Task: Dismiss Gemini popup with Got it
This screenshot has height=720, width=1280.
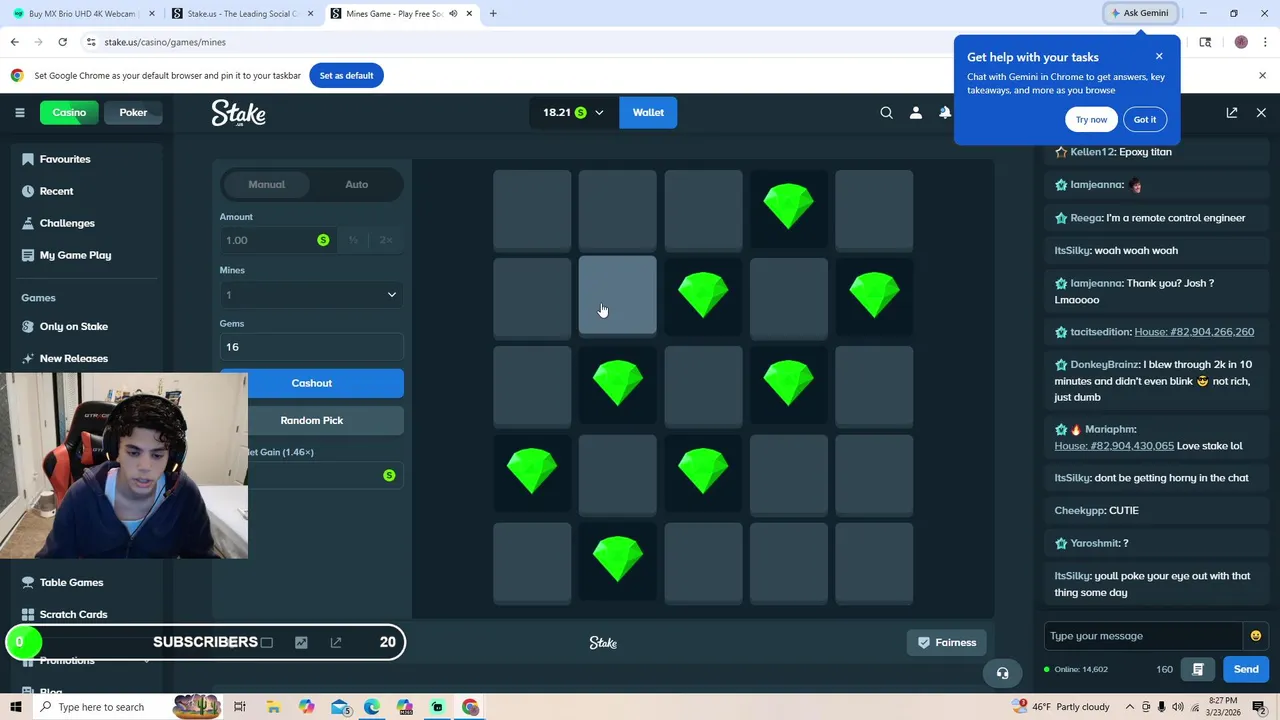Action: coord(1145,119)
